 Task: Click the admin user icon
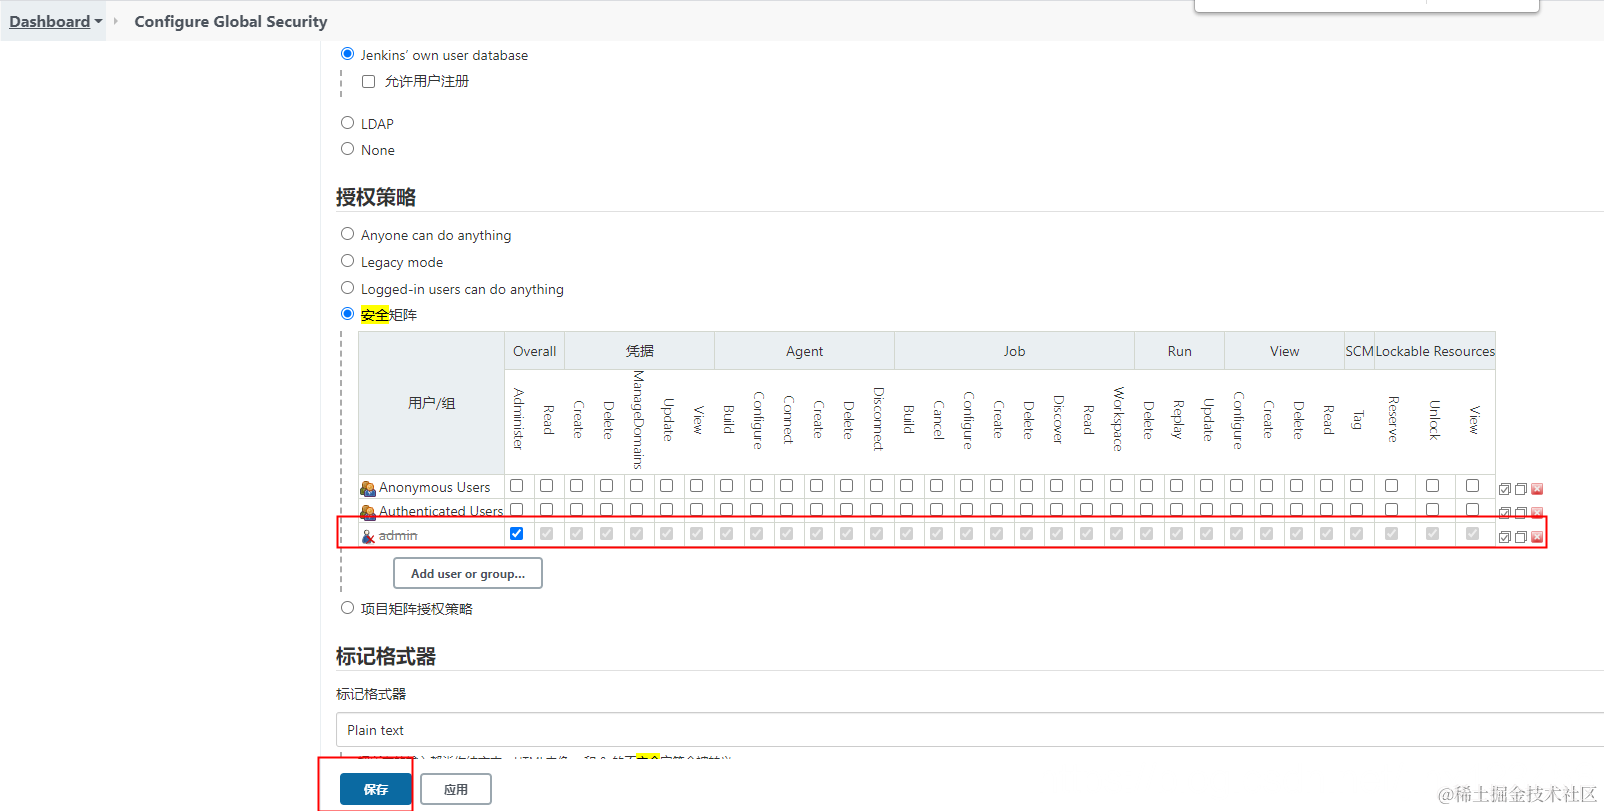pos(368,536)
